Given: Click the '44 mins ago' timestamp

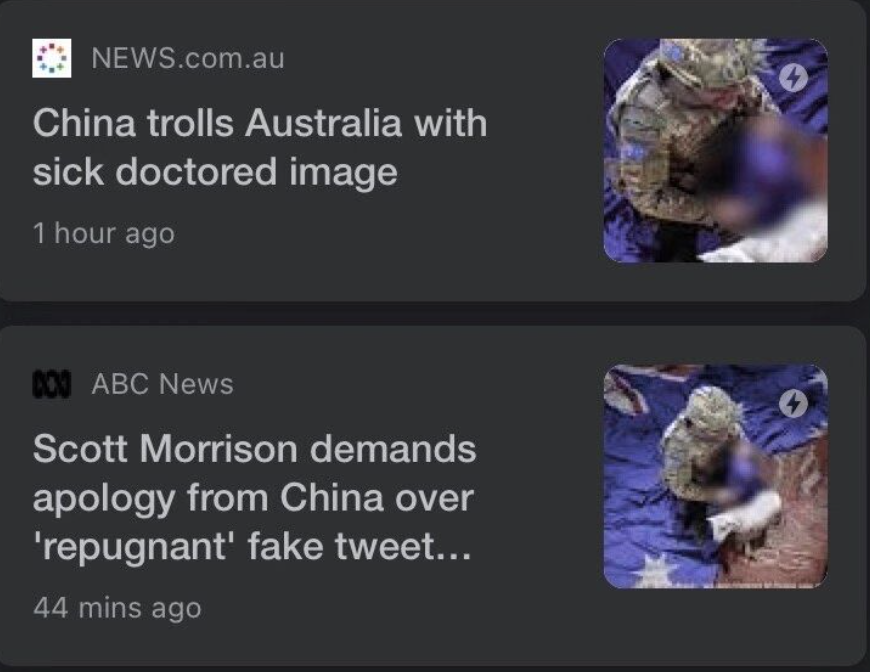Looking at the screenshot, I should click(117, 608).
